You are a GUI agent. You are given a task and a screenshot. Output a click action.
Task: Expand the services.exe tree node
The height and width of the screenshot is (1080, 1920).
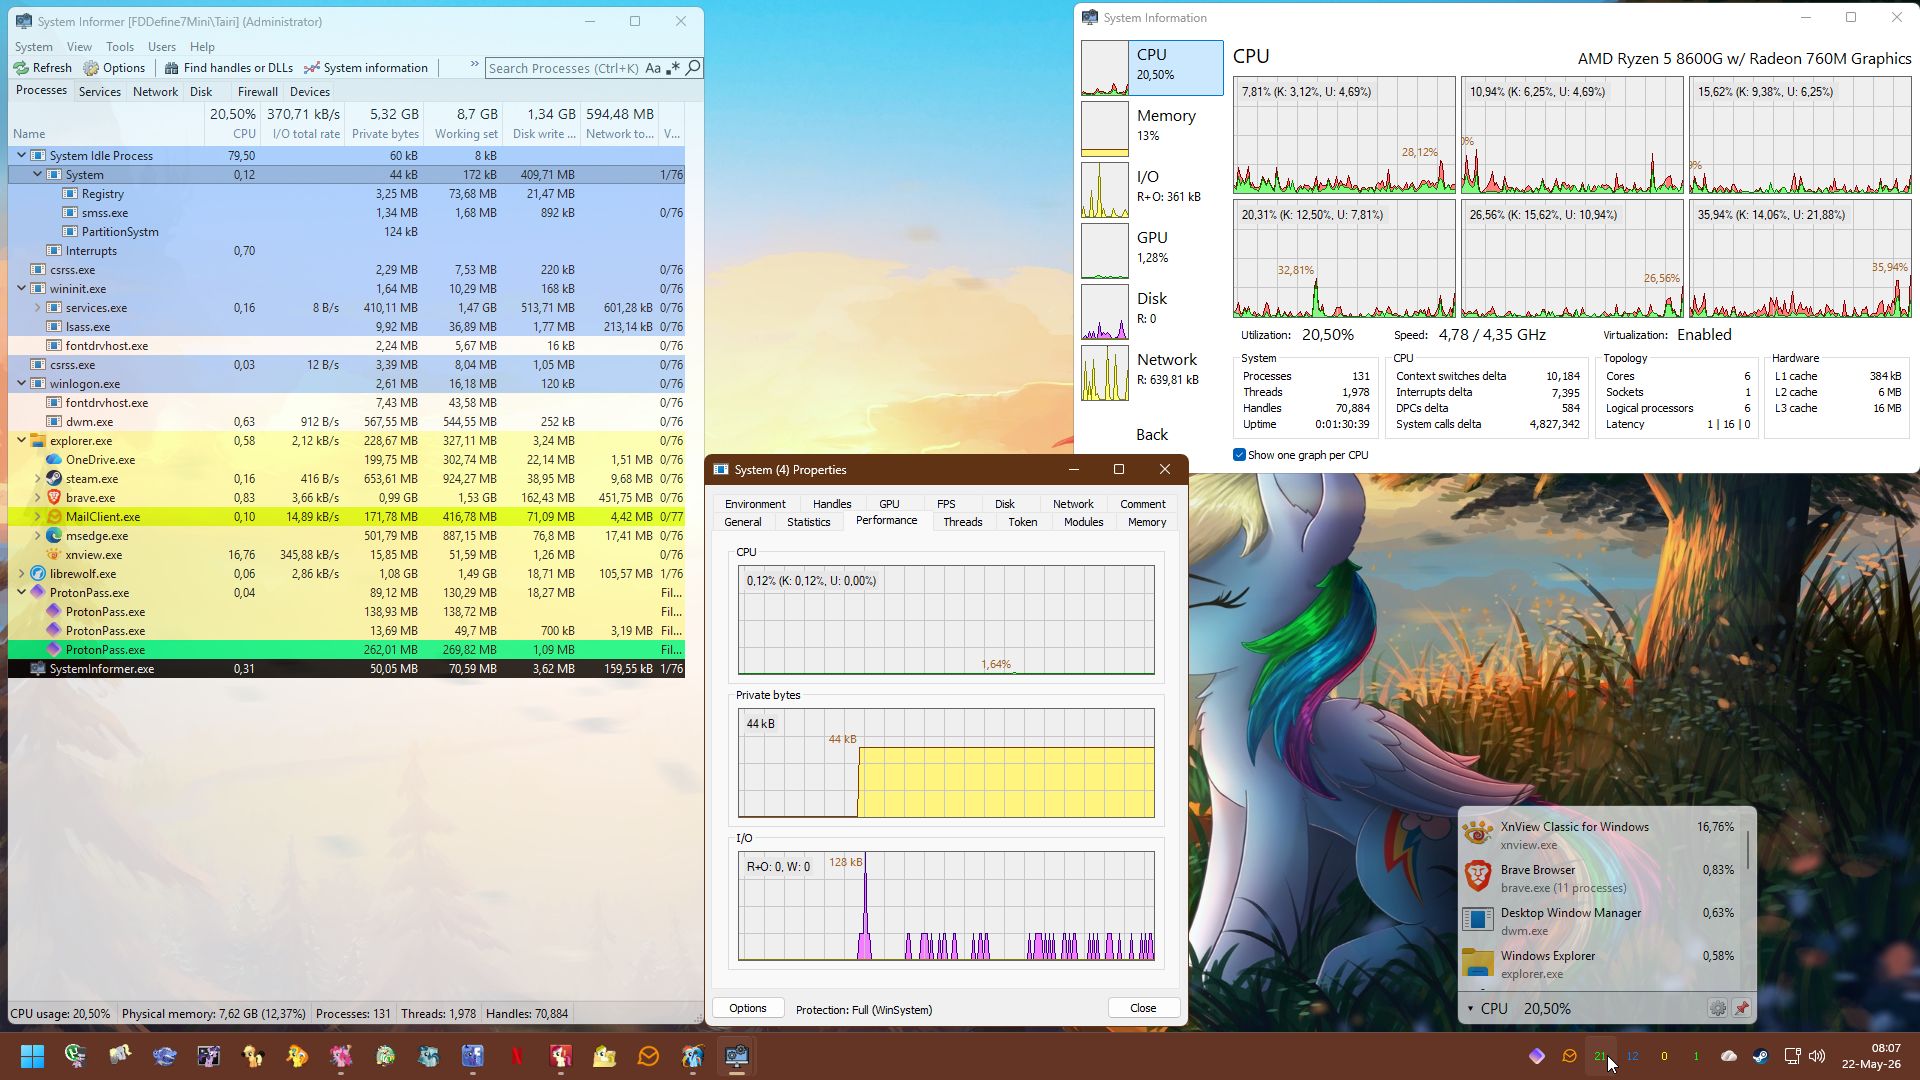(37, 308)
